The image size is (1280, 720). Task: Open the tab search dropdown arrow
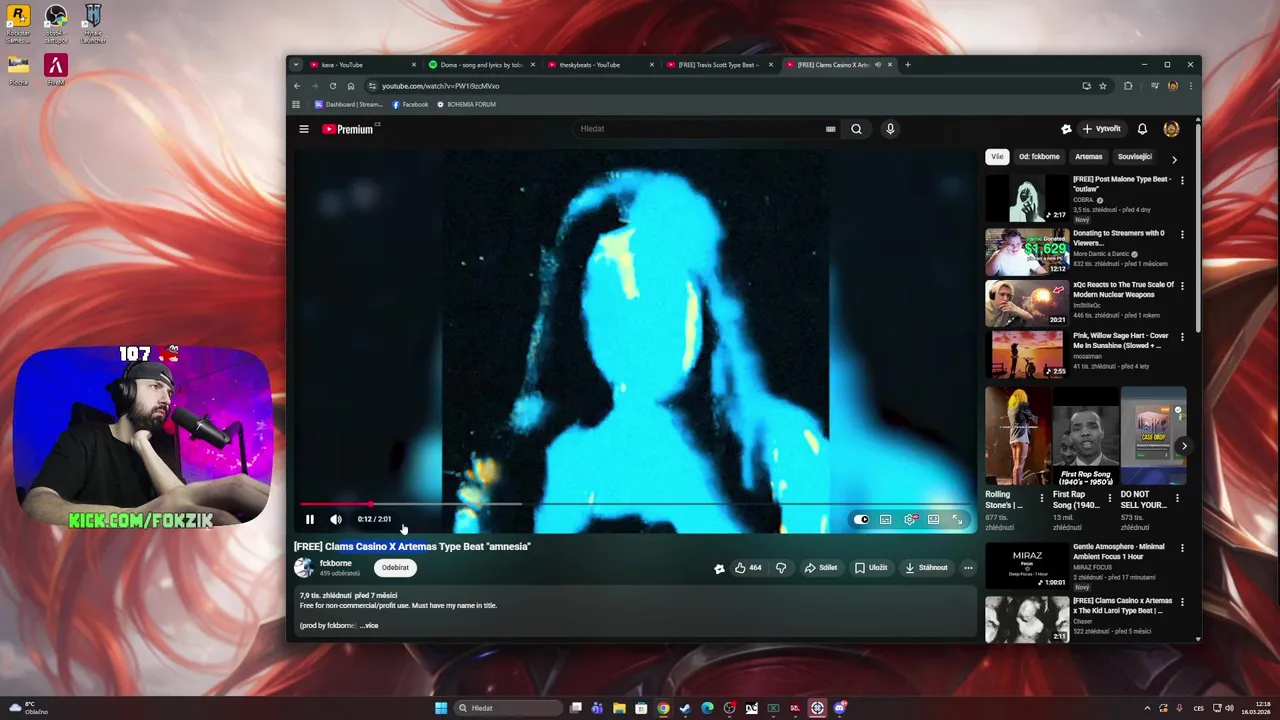pos(296,65)
